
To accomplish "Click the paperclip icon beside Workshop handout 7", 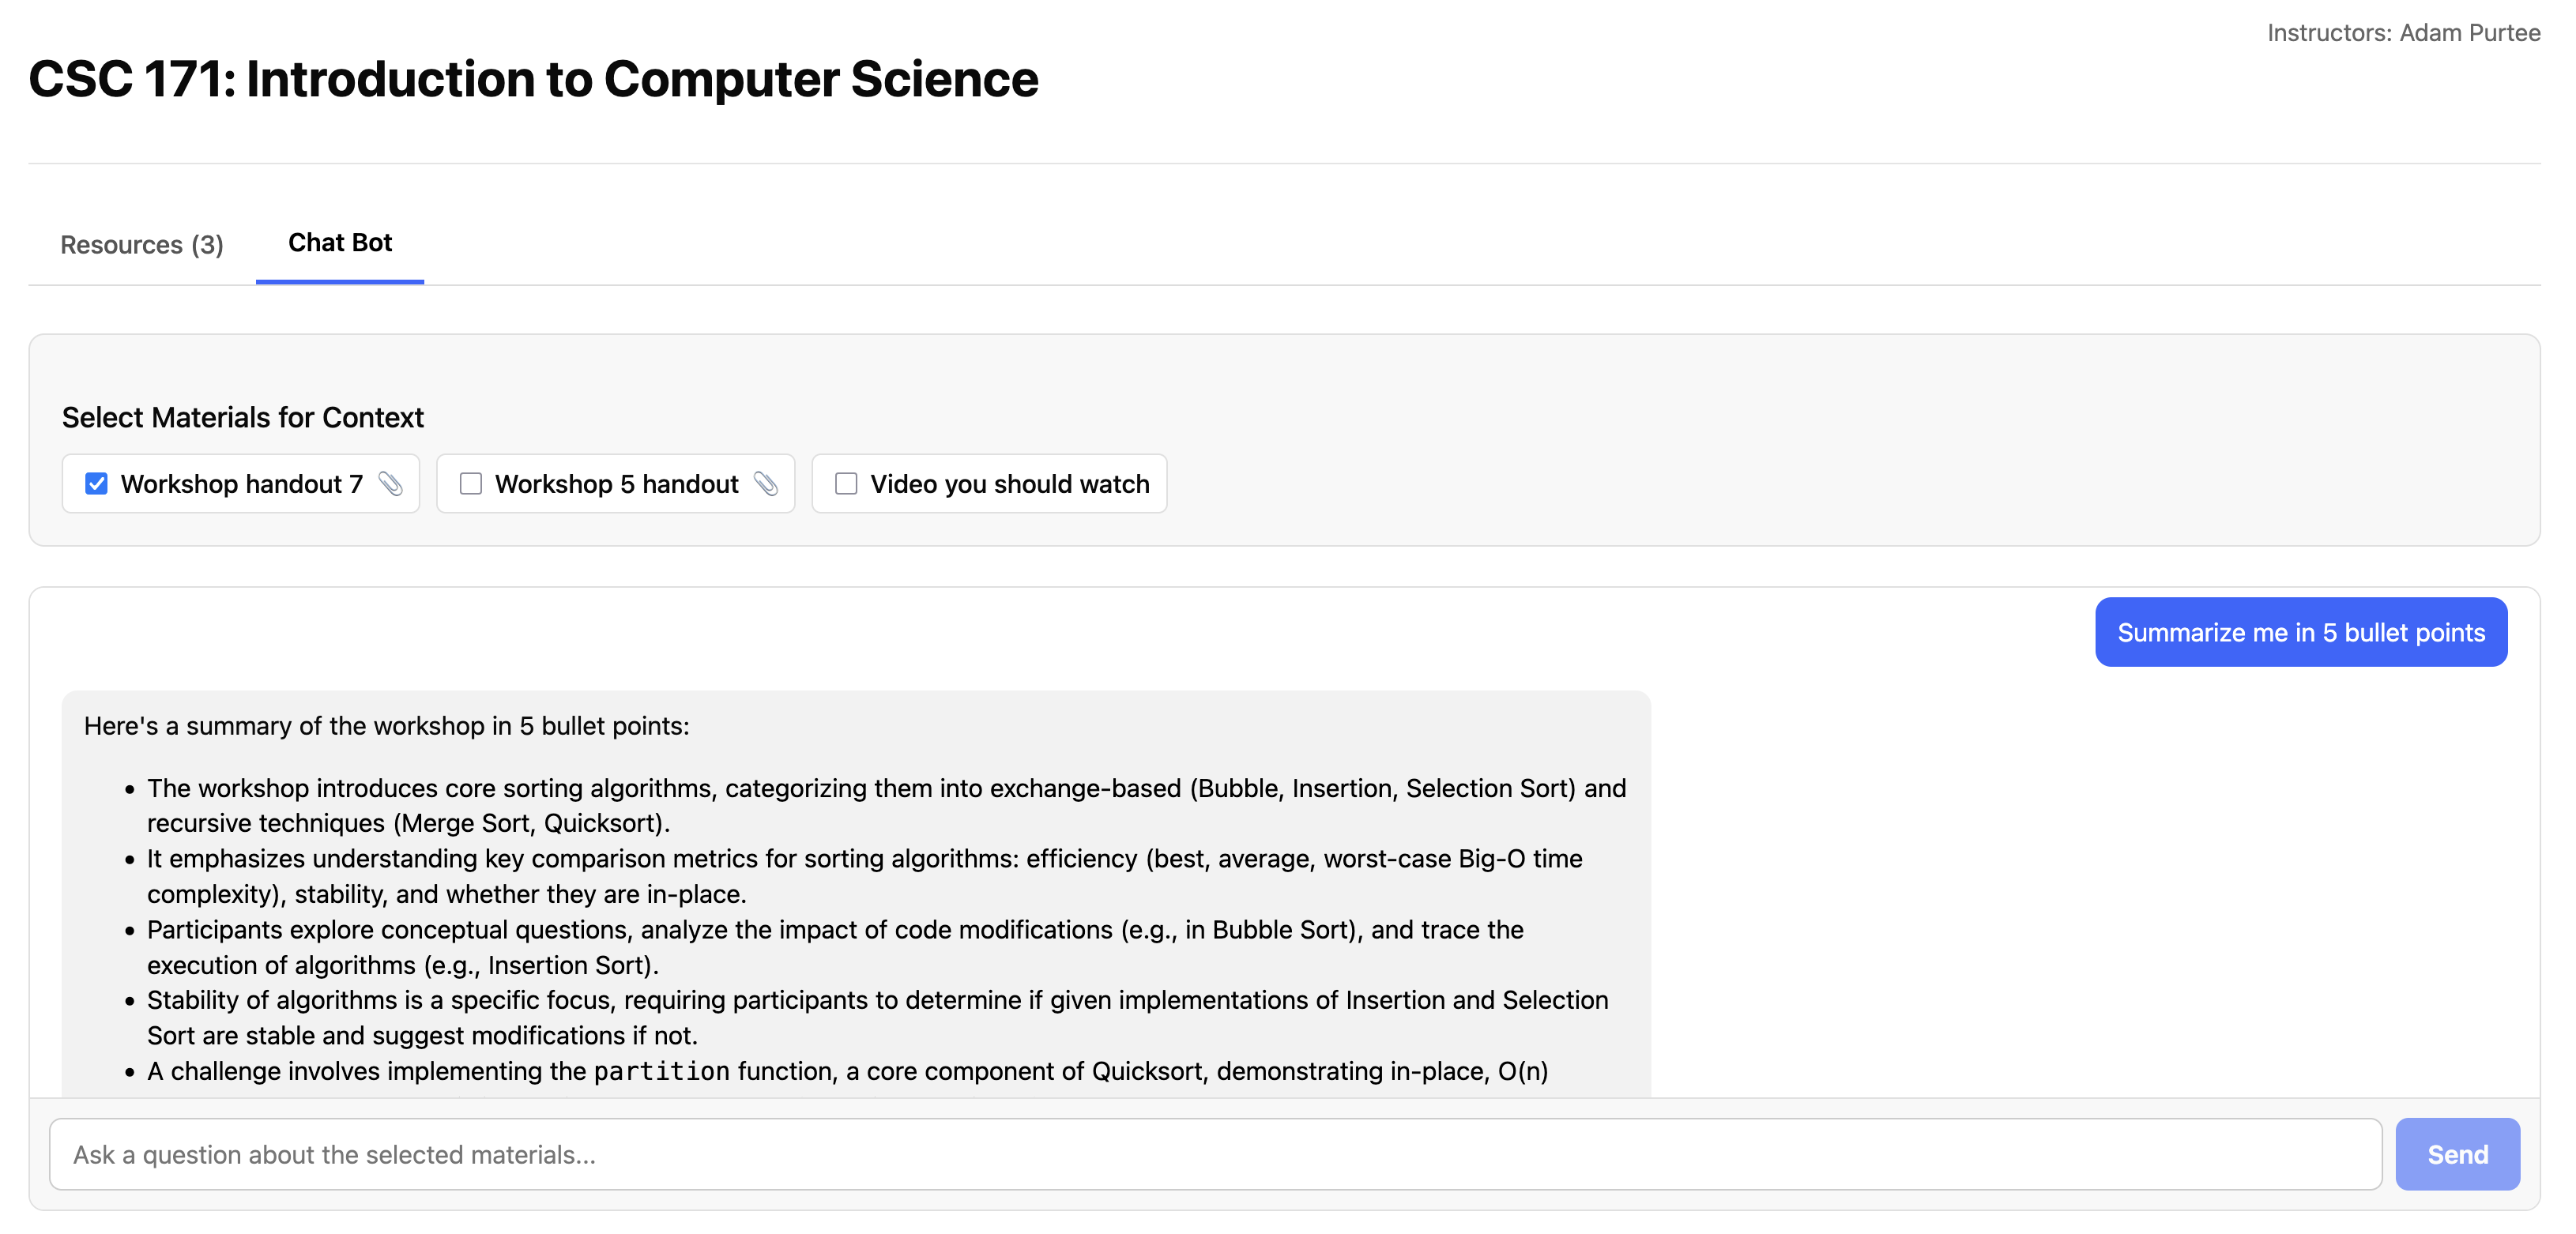I will pos(391,484).
